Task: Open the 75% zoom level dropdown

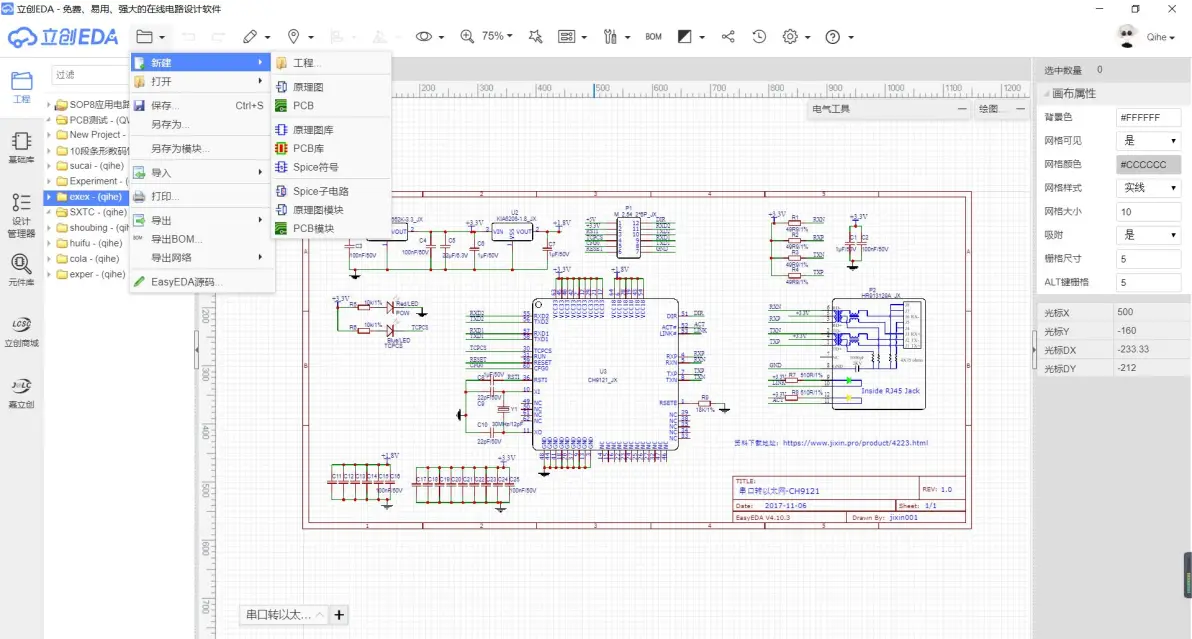Action: [497, 36]
